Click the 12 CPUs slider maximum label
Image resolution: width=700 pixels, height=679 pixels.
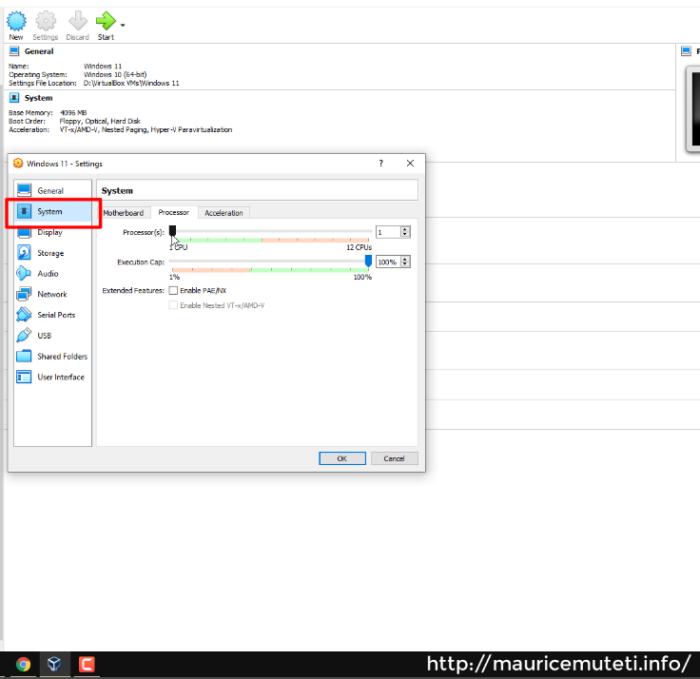(359, 247)
